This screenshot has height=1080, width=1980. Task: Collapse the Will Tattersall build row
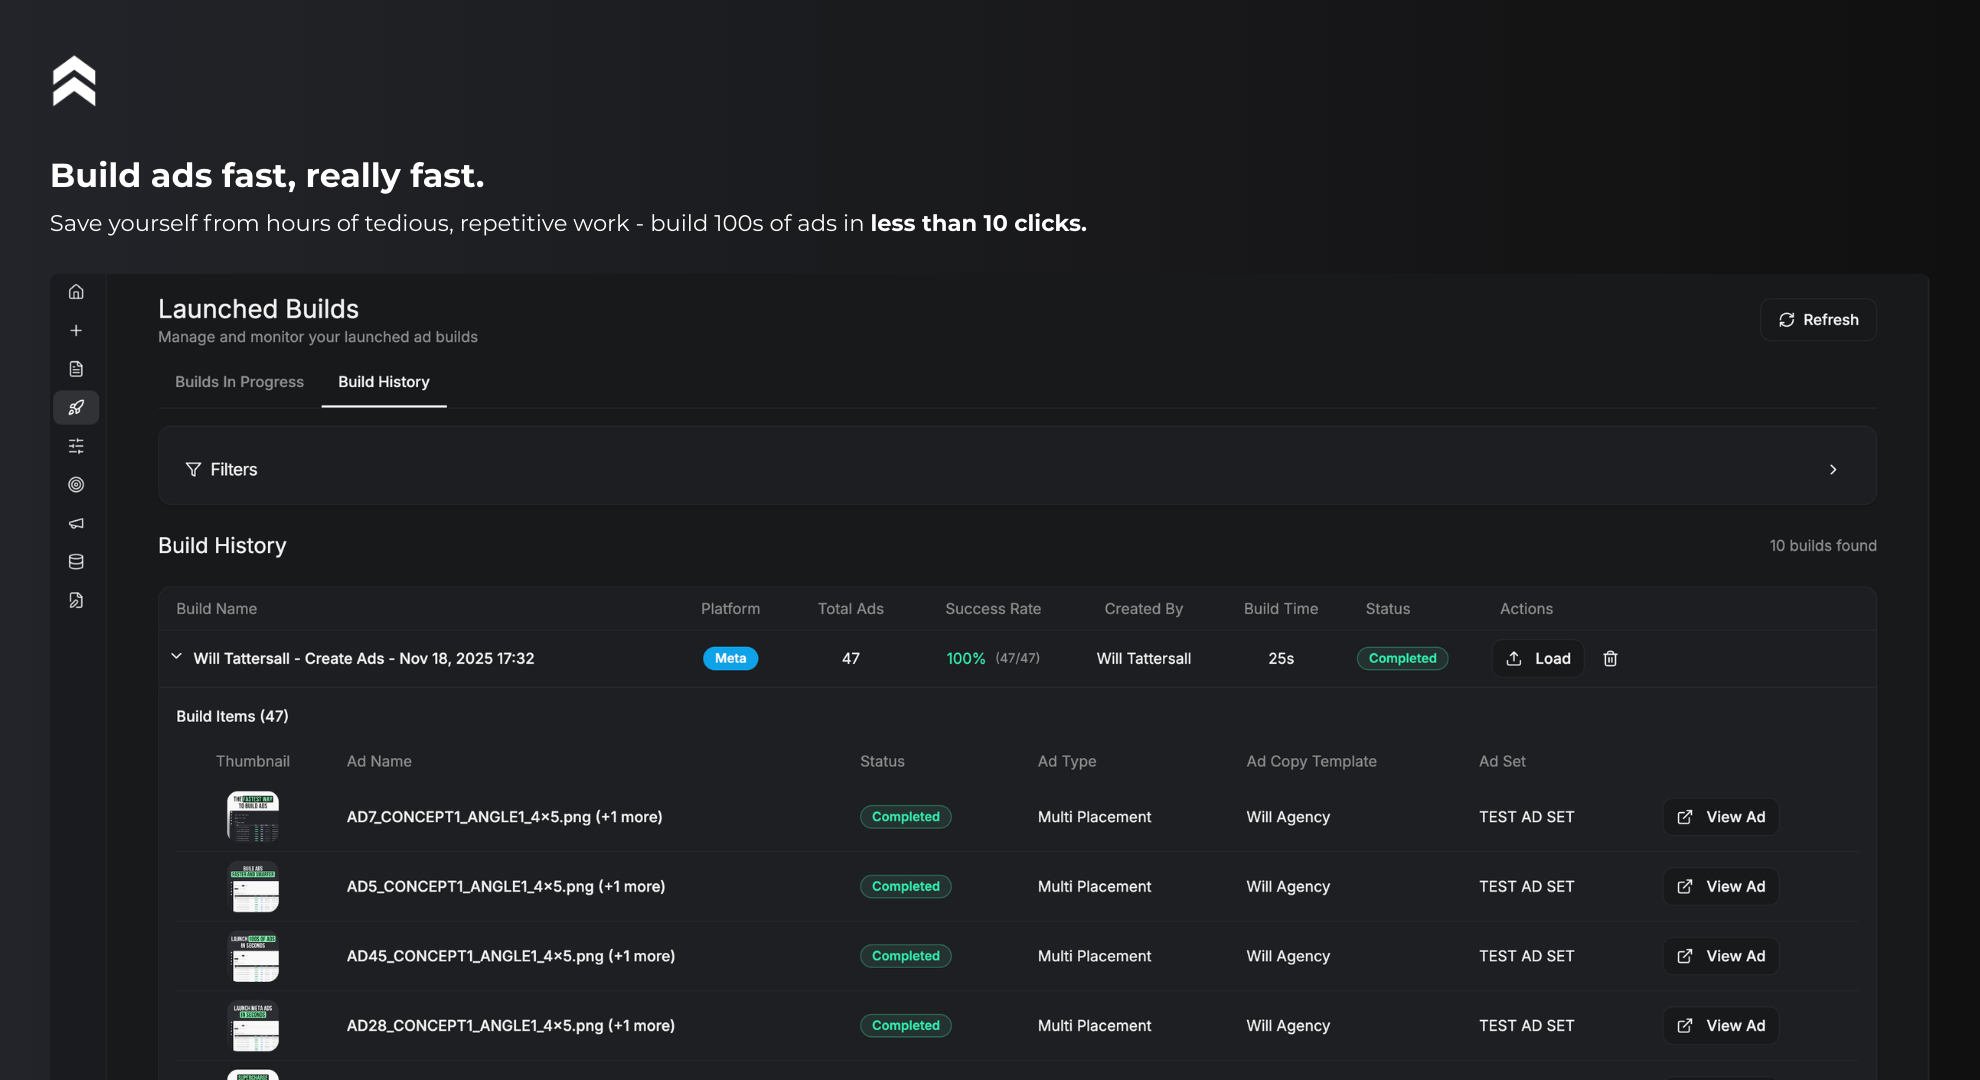point(176,656)
